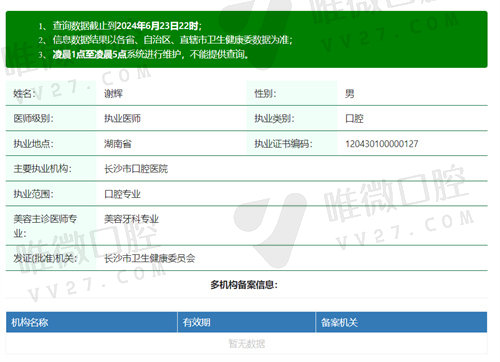Select the value 美容牙科专业
500x362 pixels.
coord(131,219)
